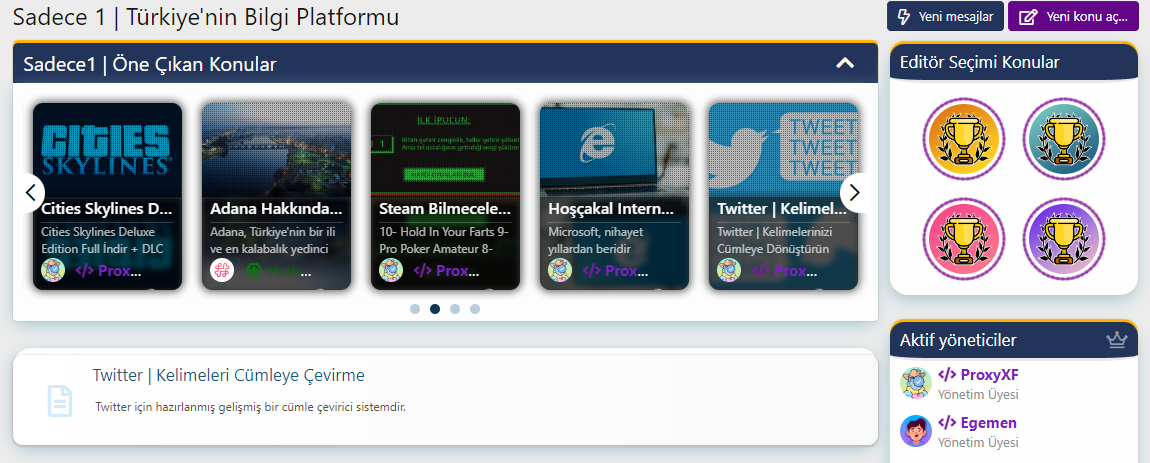Click the Yeni mesajlar button
The height and width of the screenshot is (463, 1150).
(945, 16)
